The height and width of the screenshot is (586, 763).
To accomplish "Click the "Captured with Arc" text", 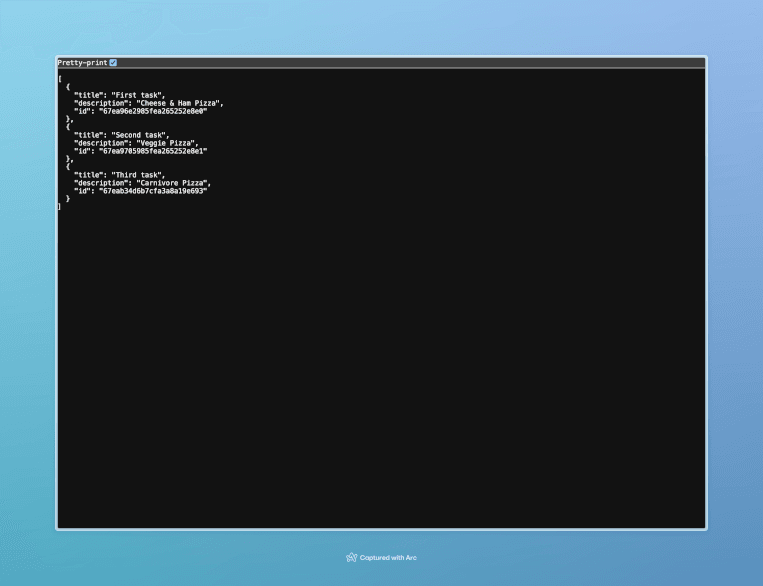I will tap(388, 557).
